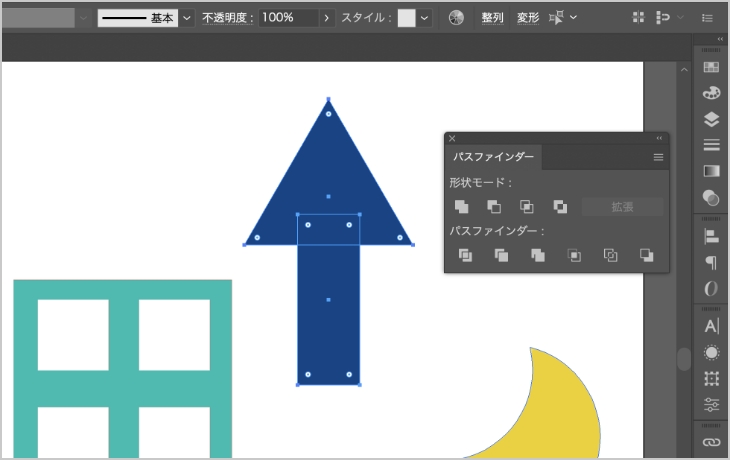Click the Isolate Selected Object icon
This screenshot has width=730, height=460.
556,18
